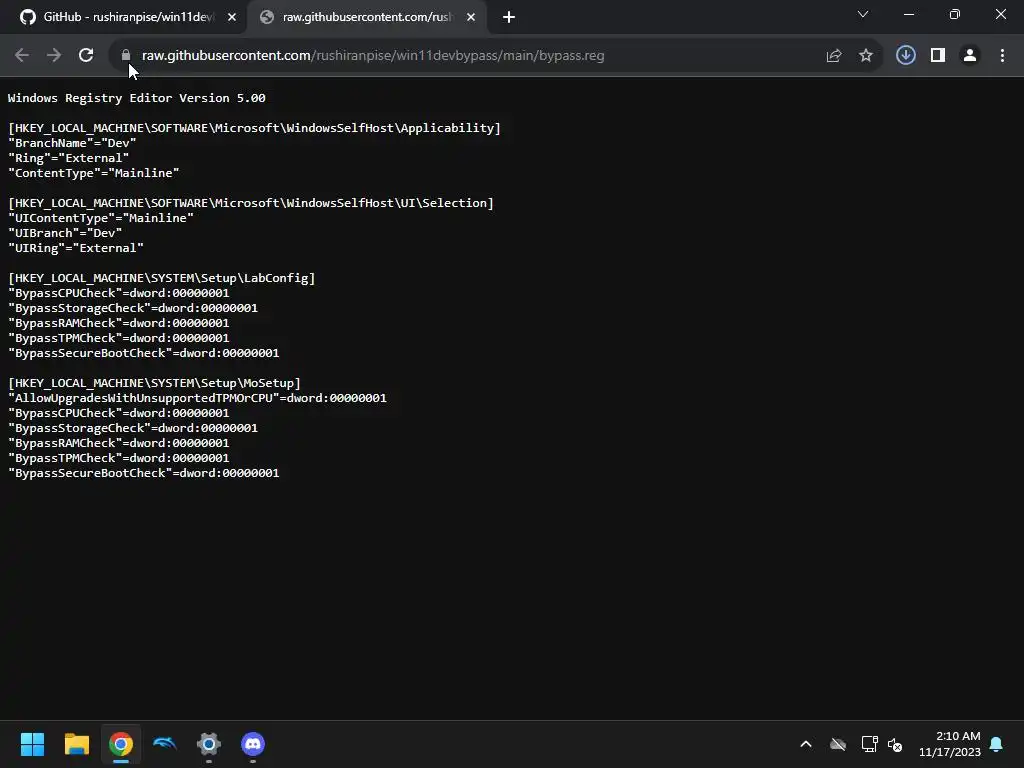Focus the address bar URL field

pos(373,56)
